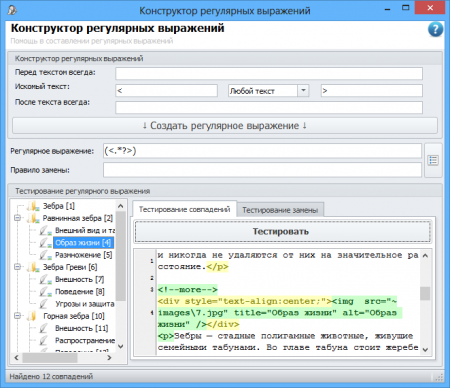Click test text scrollbar down arrow
The width and height of the screenshot is (450, 388).
pyautogui.click(x=425, y=349)
